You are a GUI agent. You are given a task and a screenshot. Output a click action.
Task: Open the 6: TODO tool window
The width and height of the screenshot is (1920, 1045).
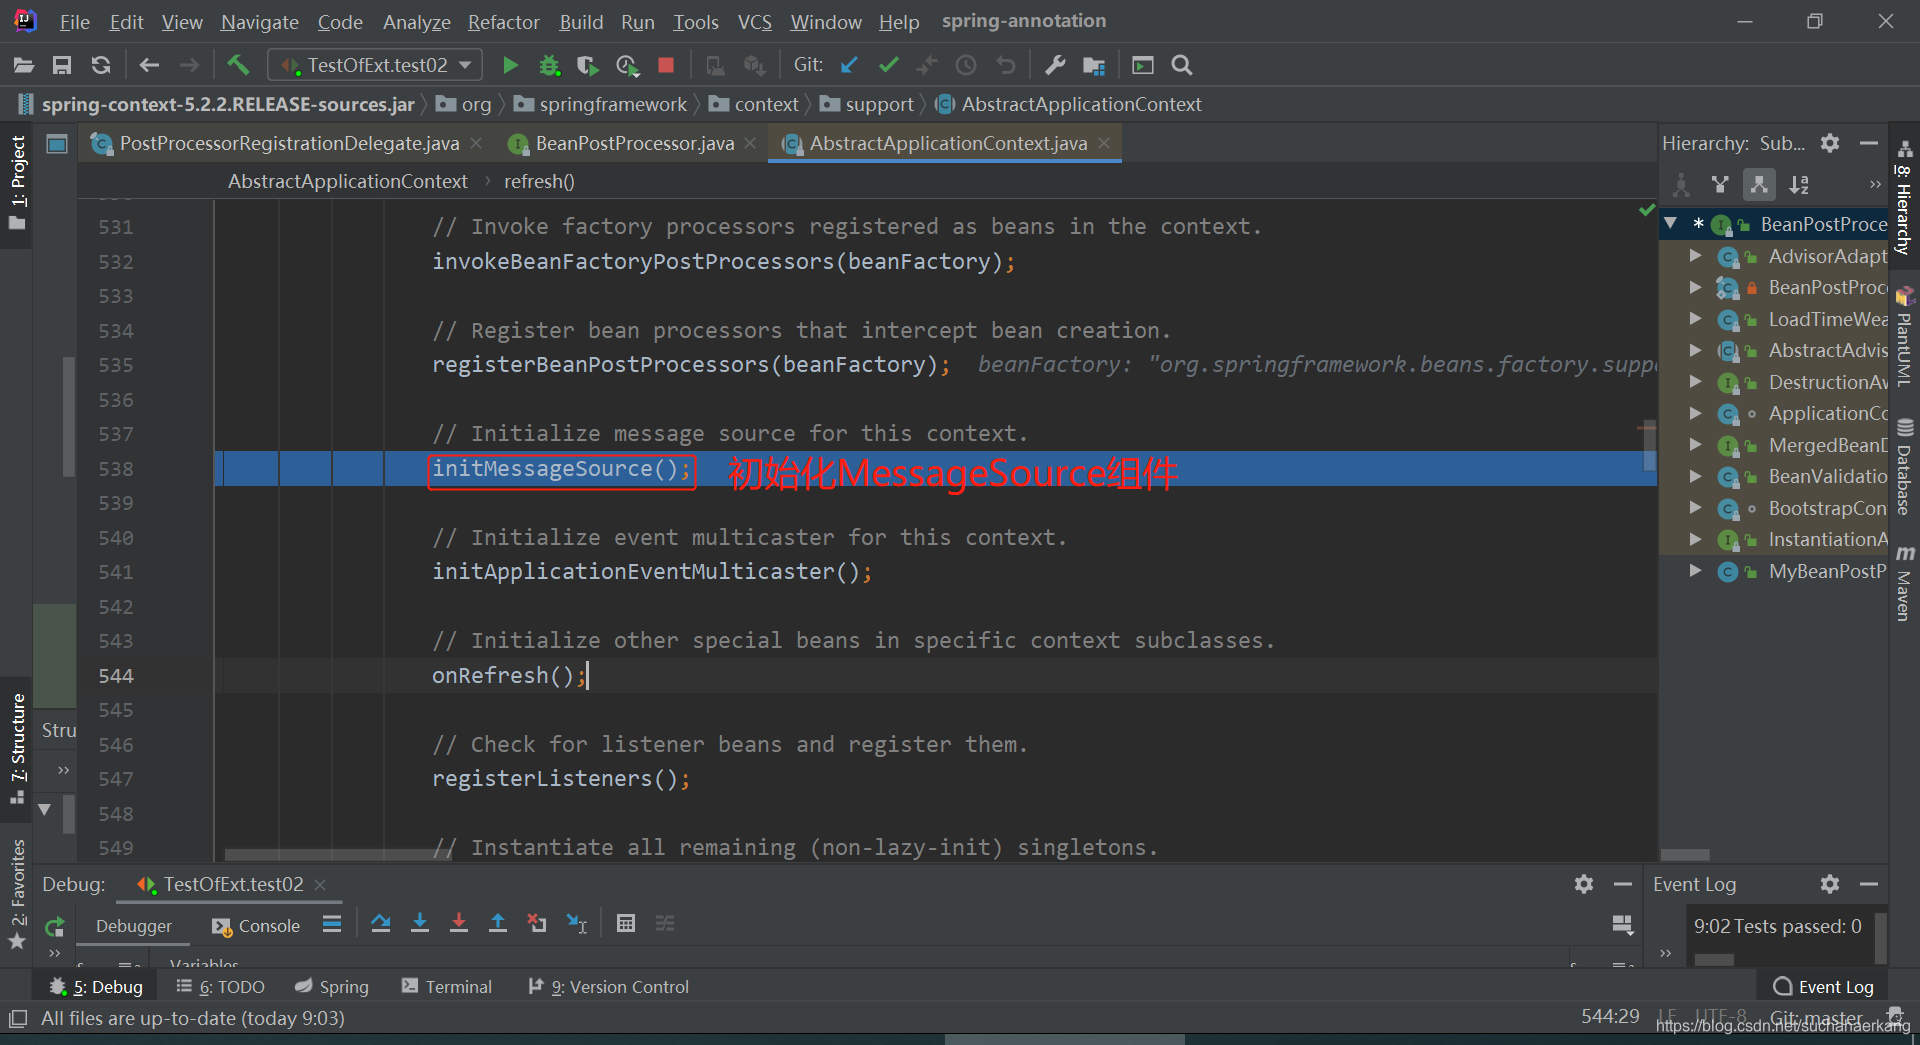pos(220,987)
